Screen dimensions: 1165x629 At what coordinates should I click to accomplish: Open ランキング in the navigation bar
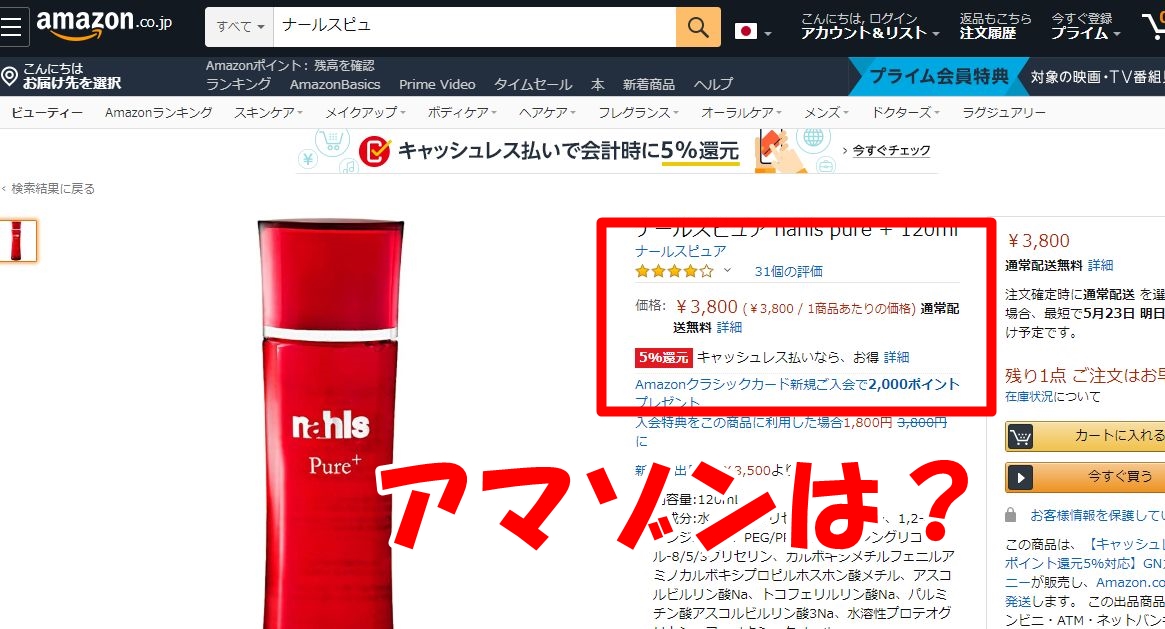[238, 84]
